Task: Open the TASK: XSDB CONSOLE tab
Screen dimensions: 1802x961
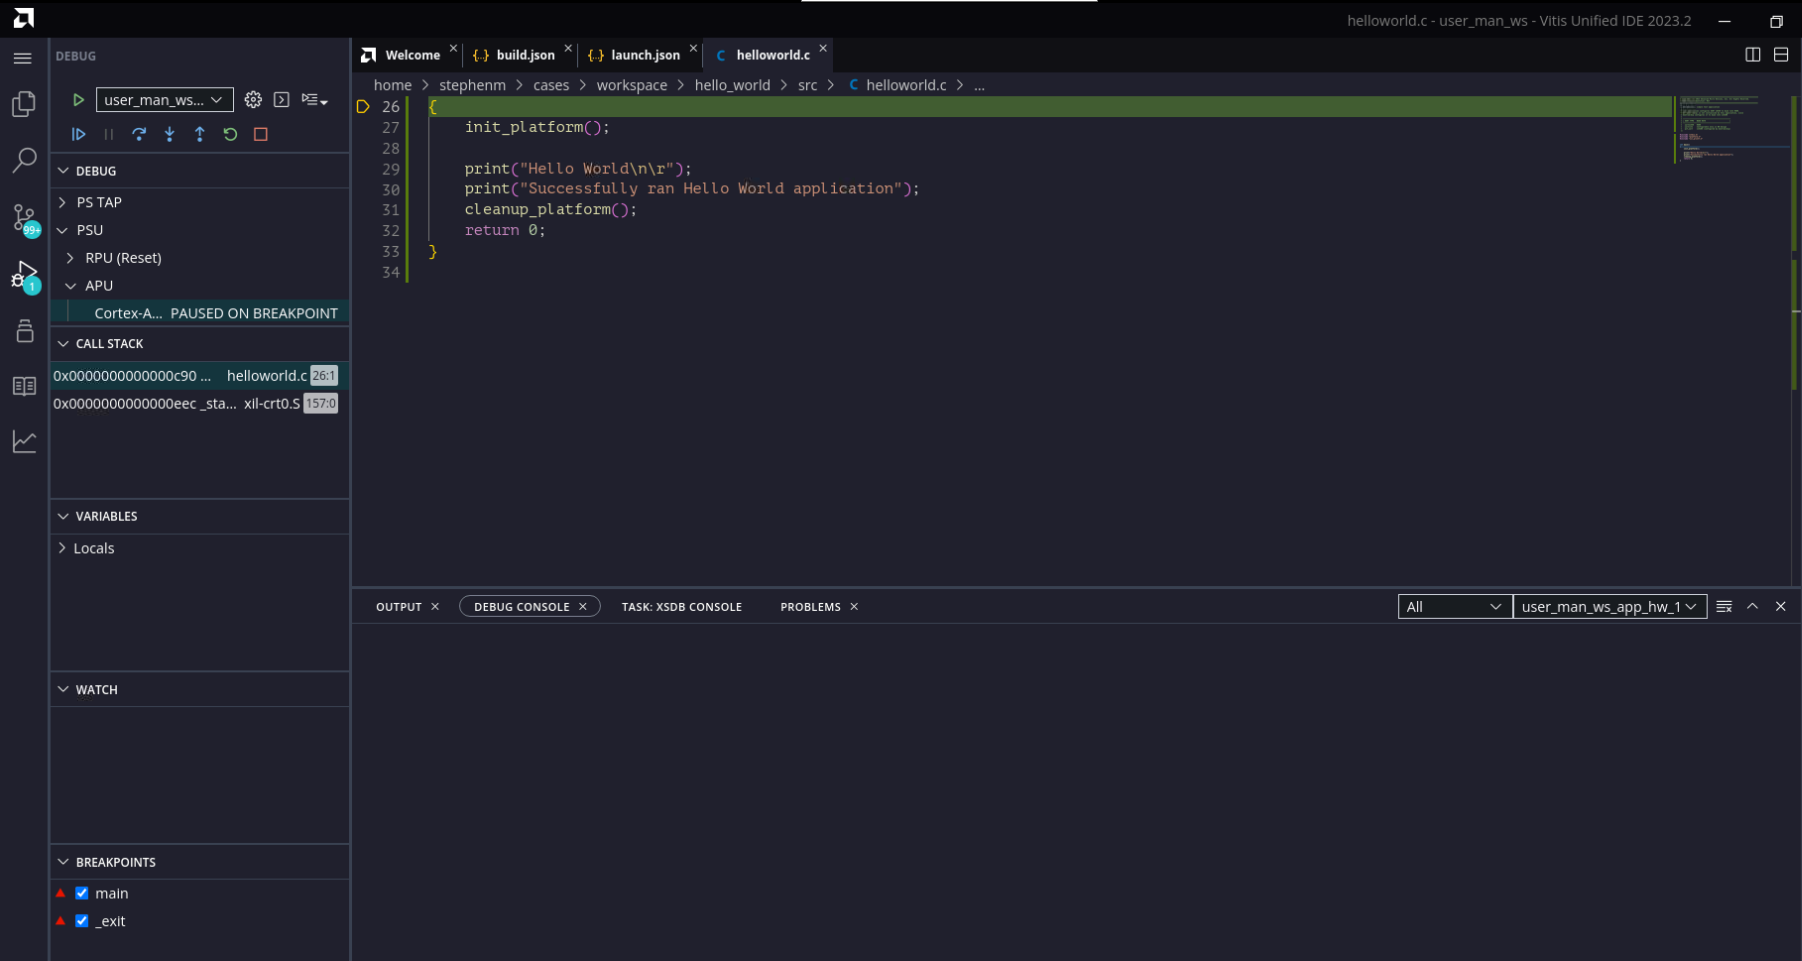Action: click(x=682, y=607)
